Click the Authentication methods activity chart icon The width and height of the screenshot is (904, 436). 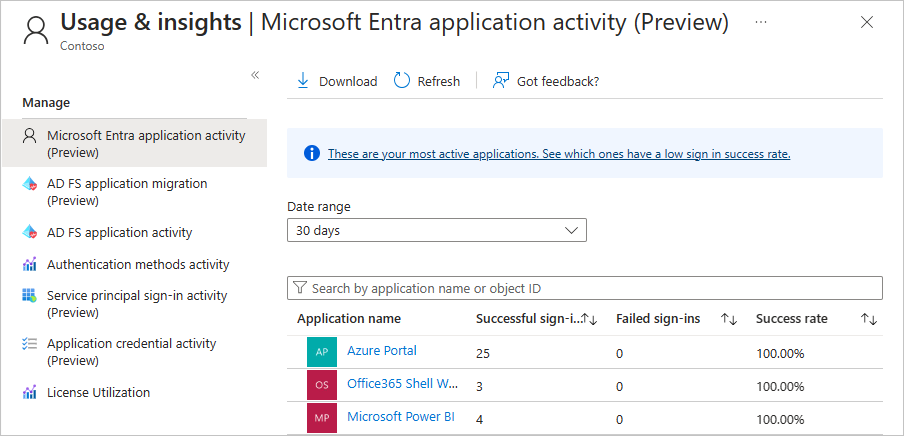point(29,264)
